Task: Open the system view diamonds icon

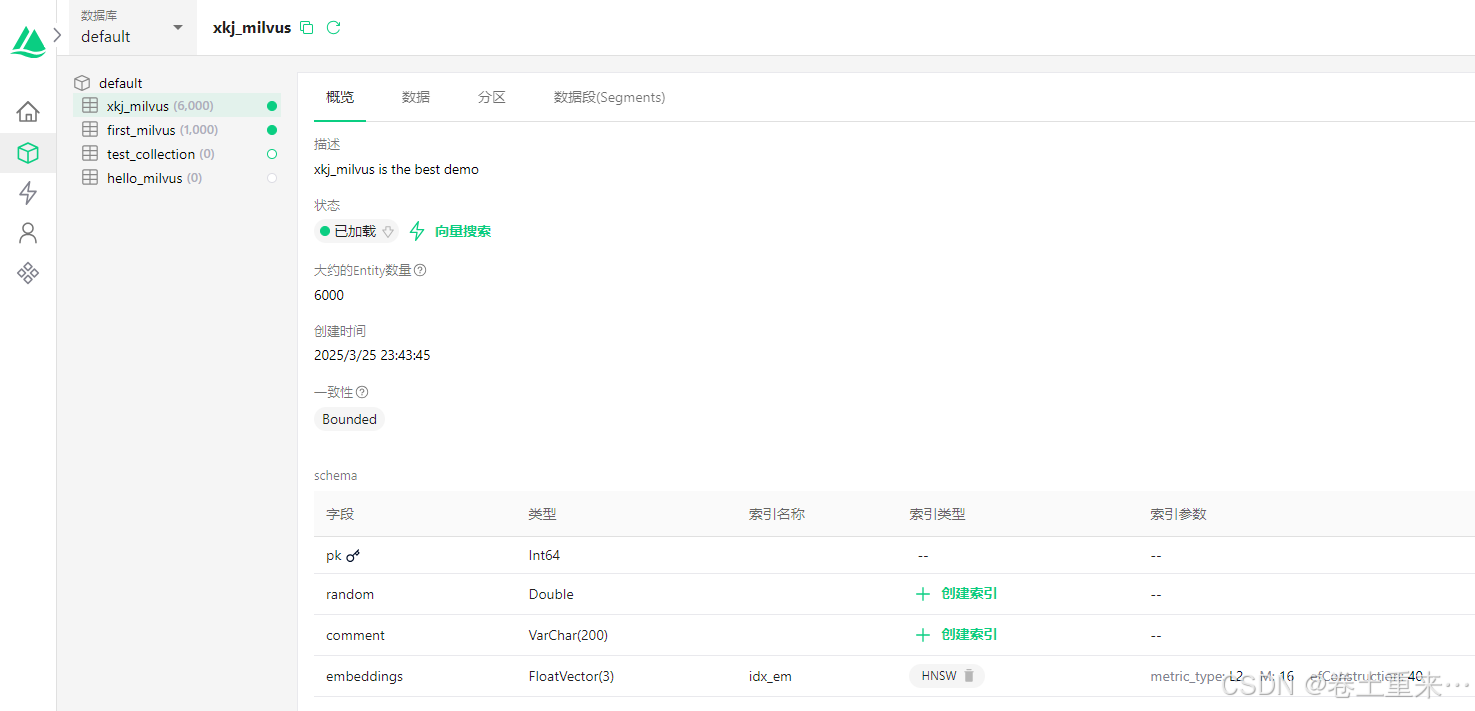Action: click(x=28, y=273)
